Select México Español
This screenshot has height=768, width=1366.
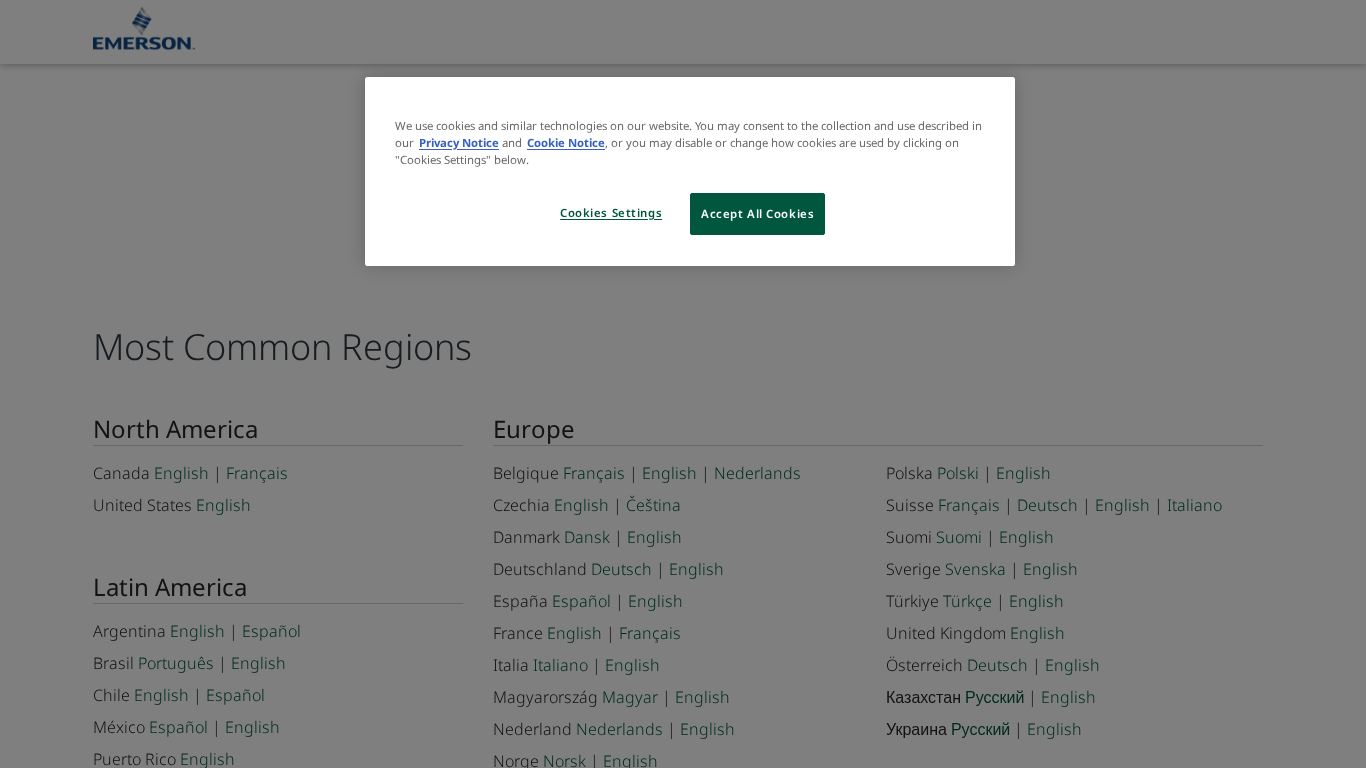(x=178, y=727)
